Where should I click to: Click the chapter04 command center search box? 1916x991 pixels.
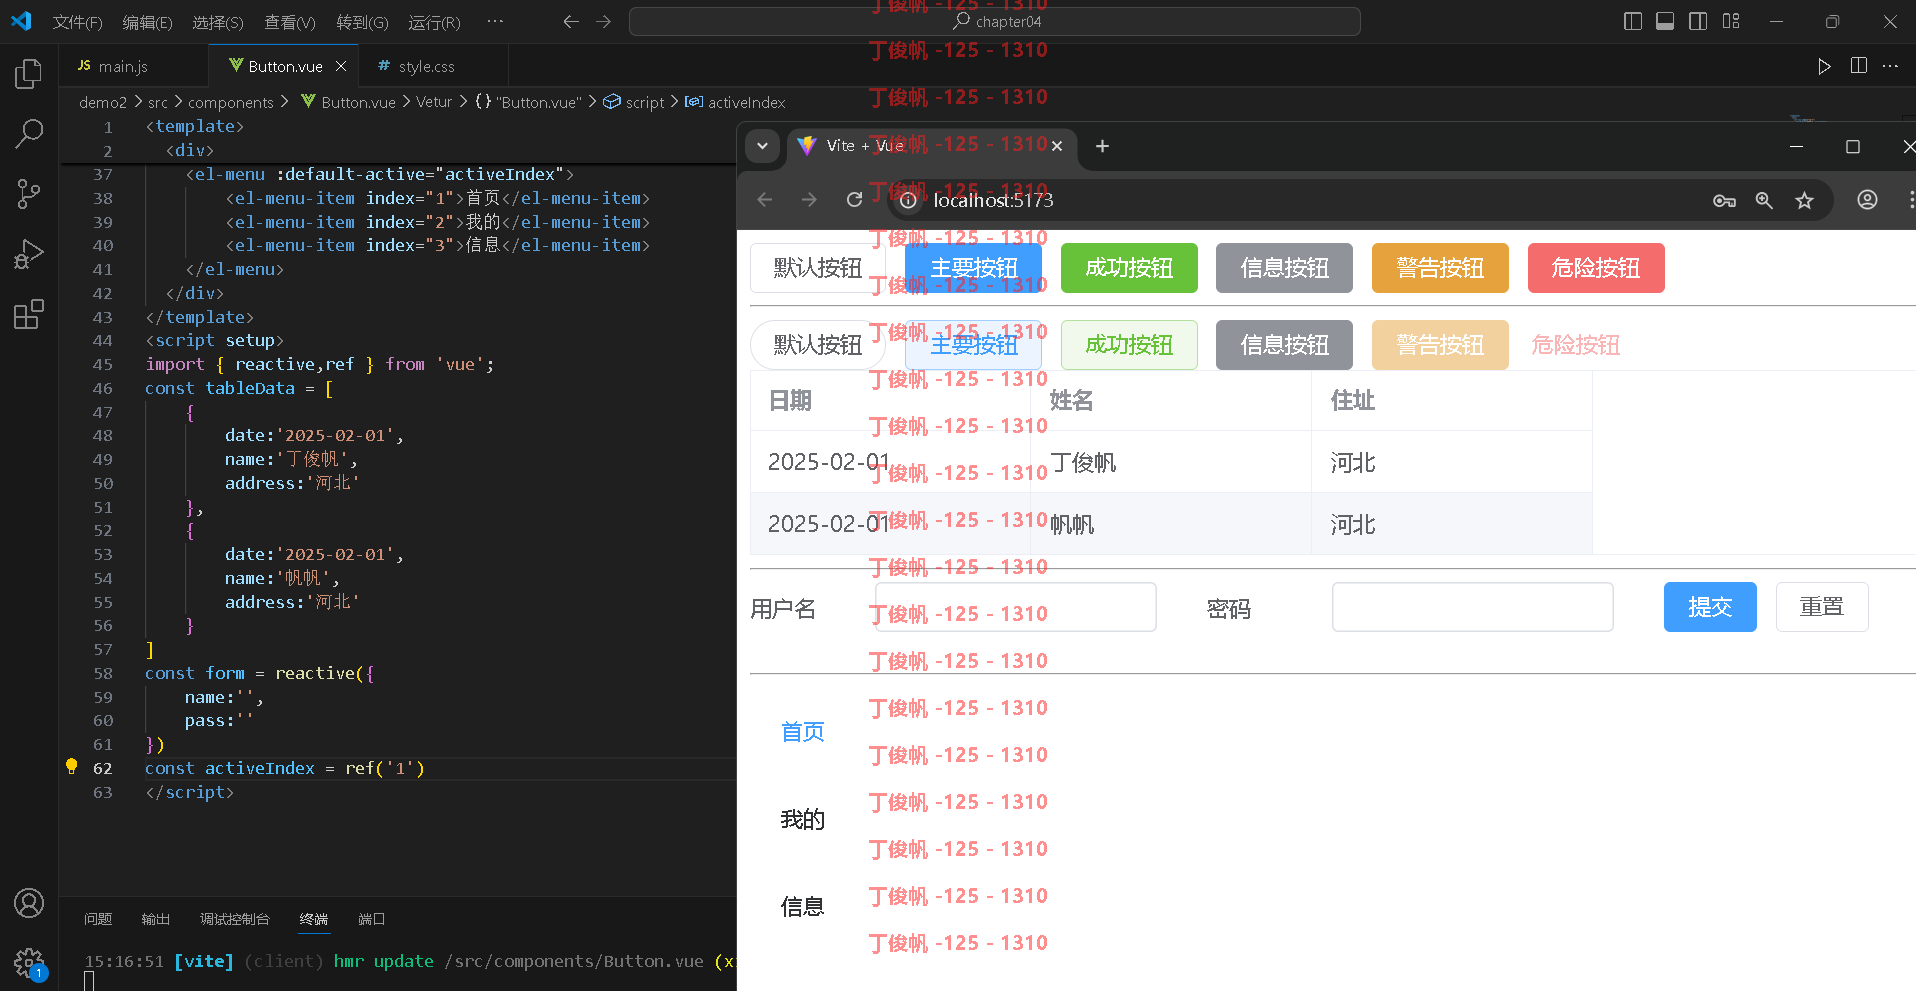point(994,21)
